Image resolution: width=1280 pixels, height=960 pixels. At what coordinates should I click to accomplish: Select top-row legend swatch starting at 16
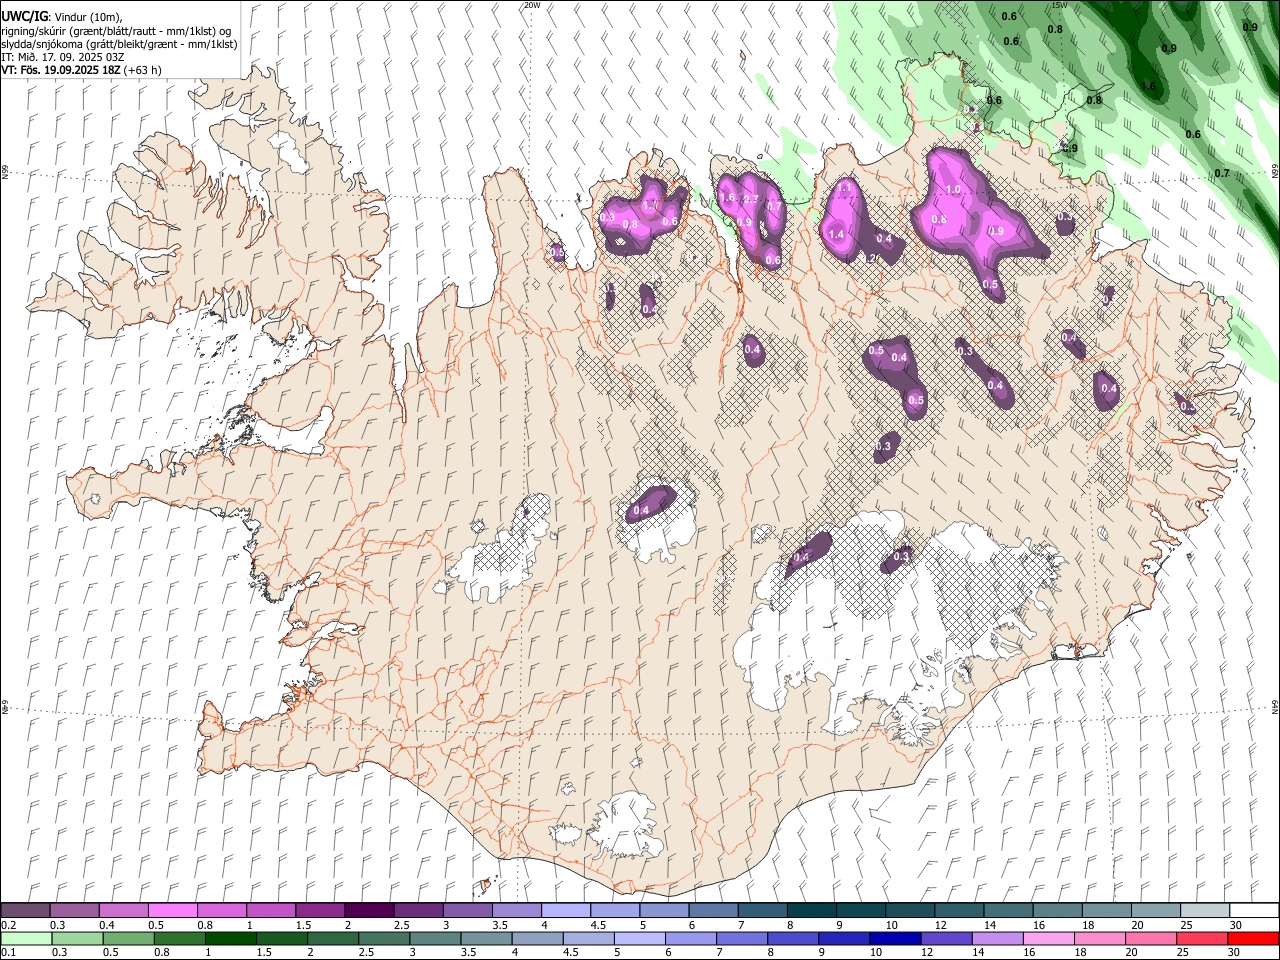tap(1056, 911)
